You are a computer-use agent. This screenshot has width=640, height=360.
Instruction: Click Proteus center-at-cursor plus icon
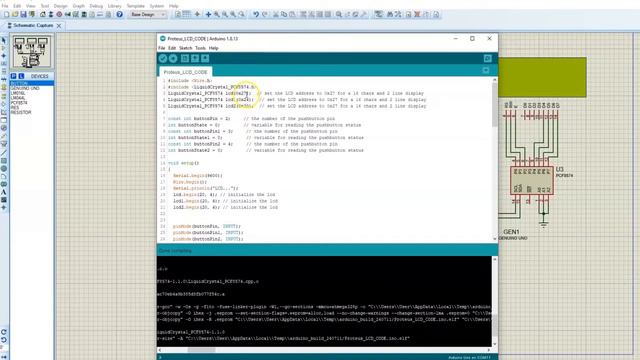pyautogui.click(x=208, y=15)
